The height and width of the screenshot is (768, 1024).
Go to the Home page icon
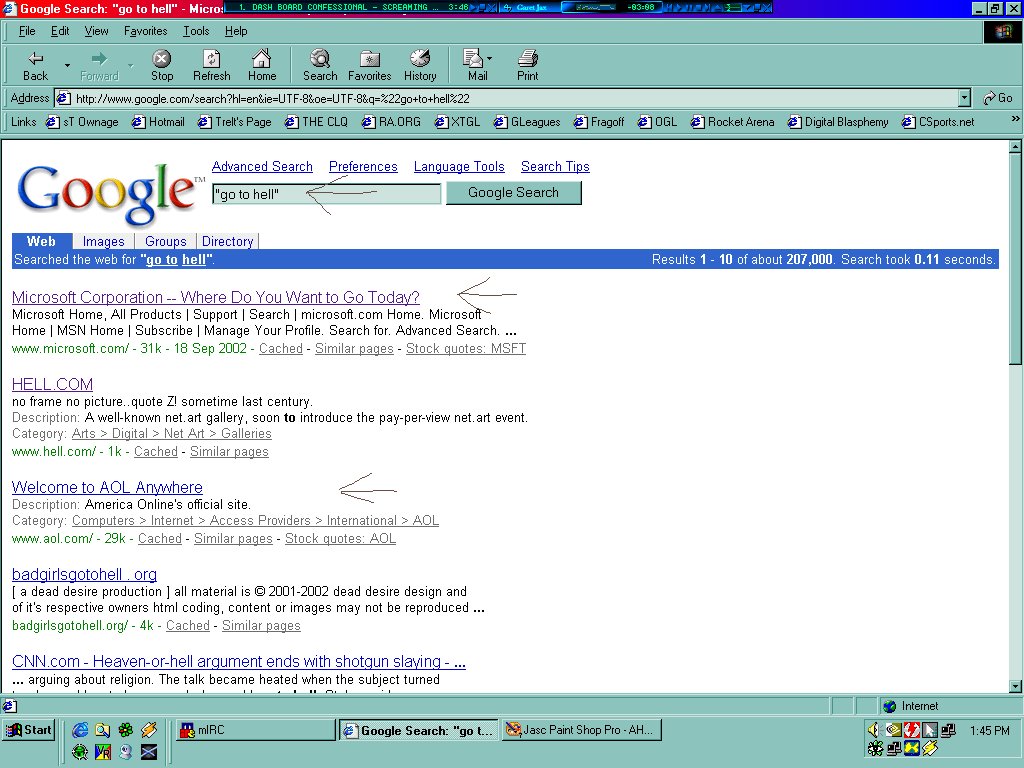(x=262, y=65)
